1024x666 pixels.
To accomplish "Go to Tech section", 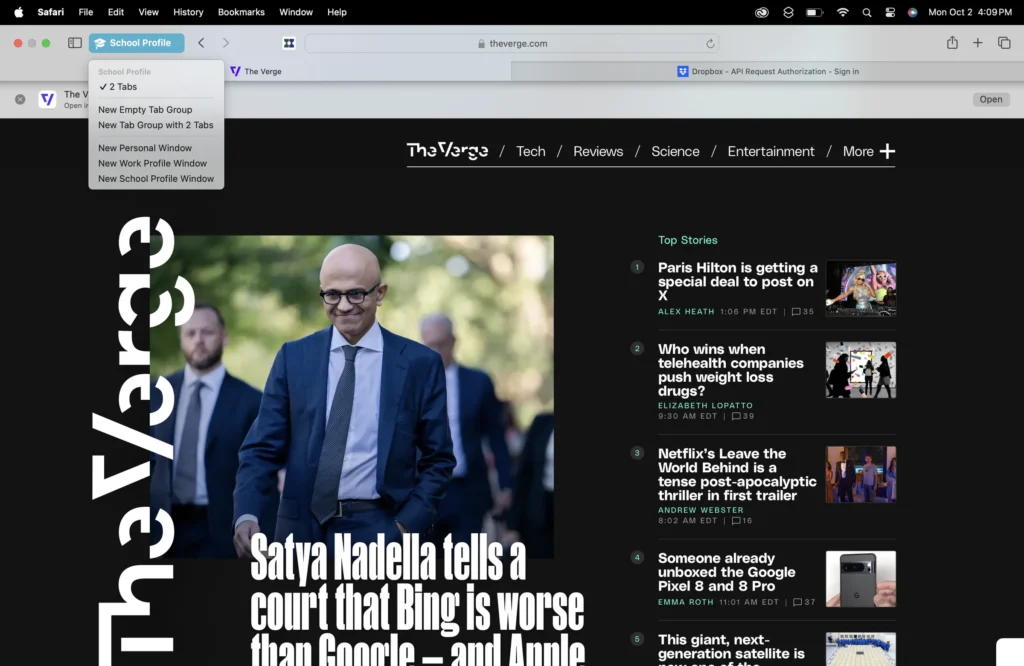I will [531, 151].
